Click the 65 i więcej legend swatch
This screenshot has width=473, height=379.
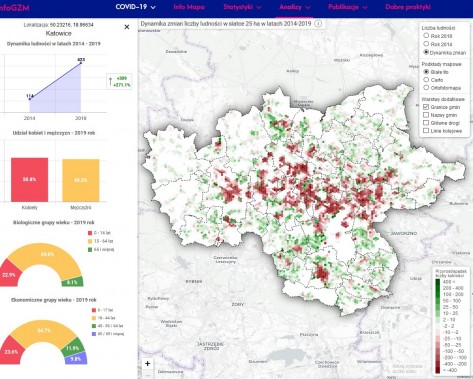(90, 249)
